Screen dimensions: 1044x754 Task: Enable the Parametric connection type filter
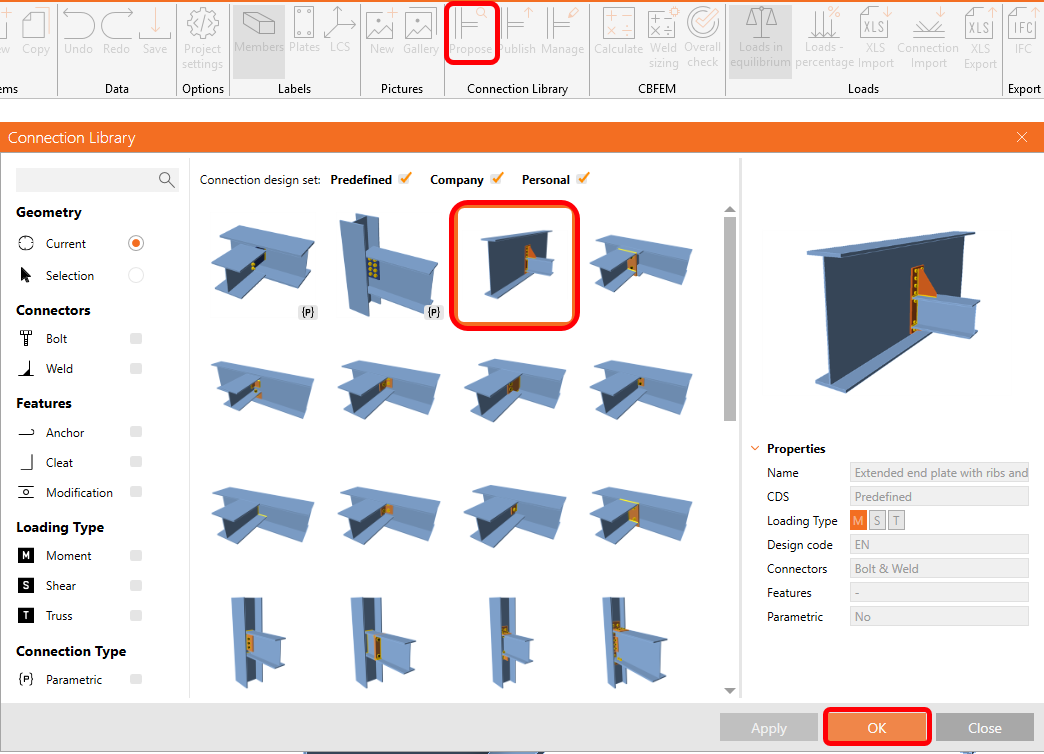[x=136, y=679]
